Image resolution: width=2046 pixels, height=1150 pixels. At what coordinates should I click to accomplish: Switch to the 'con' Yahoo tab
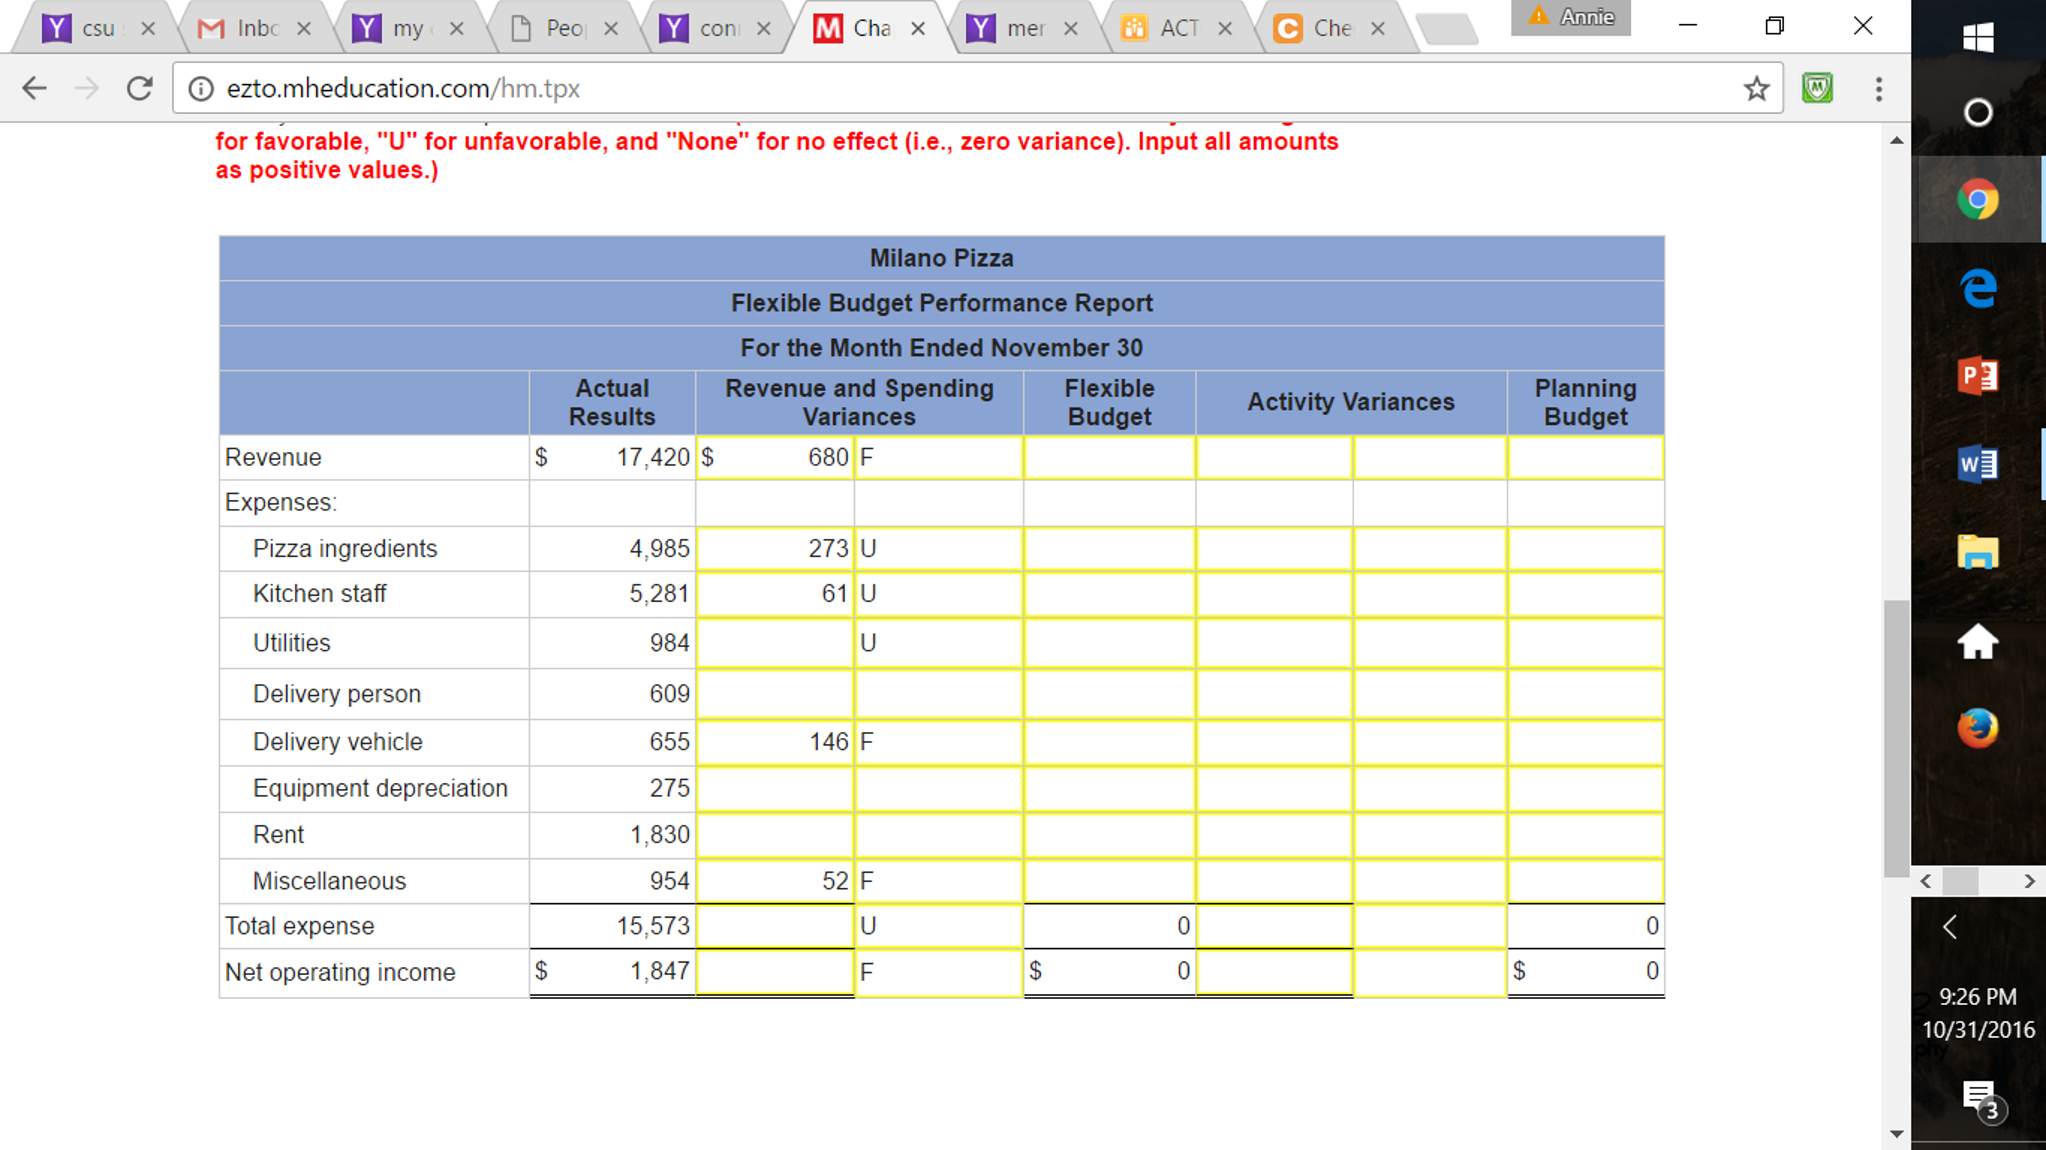click(x=717, y=28)
